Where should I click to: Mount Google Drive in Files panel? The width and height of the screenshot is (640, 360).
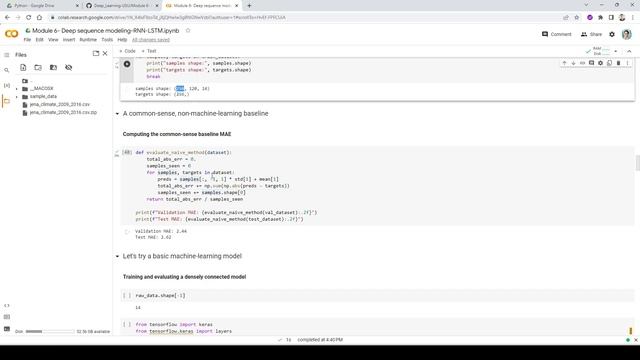click(x=53, y=67)
